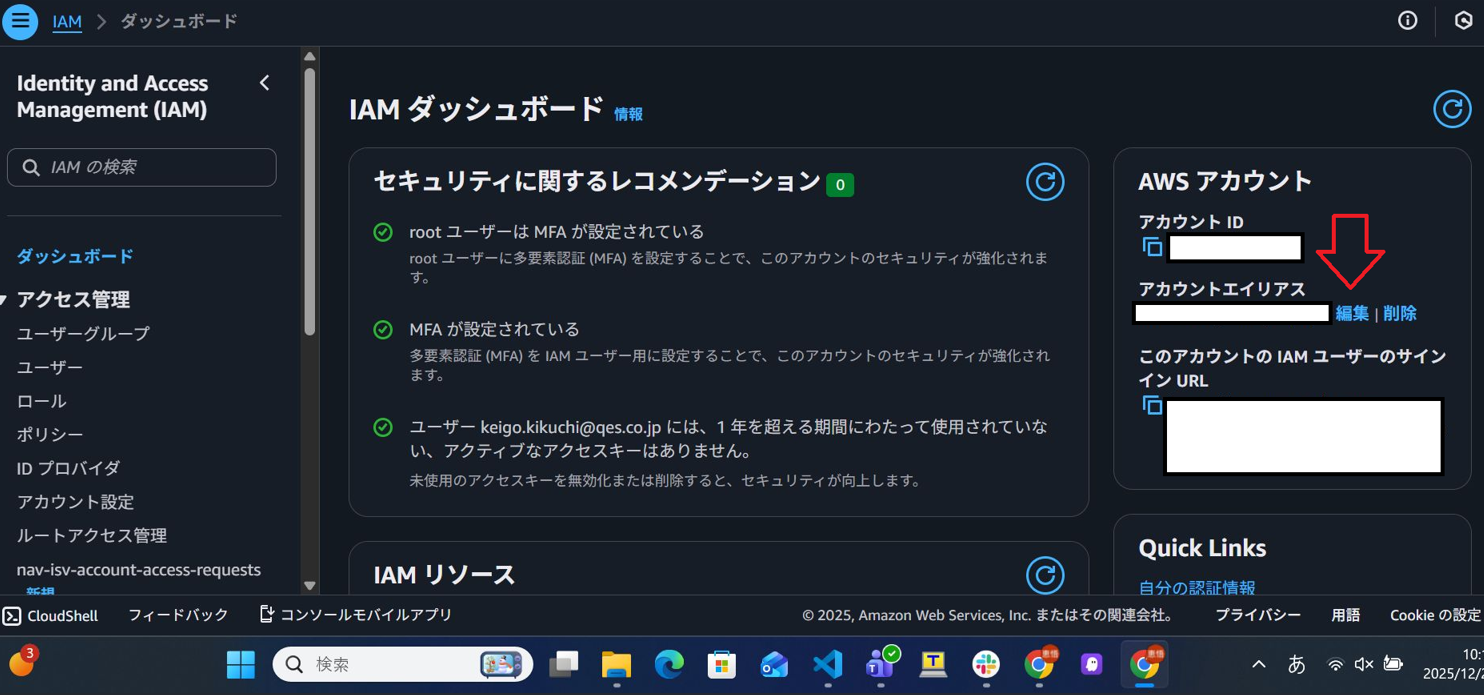This screenshot has width=1484, height=695.
Task: Refresh the IAM dashboard using top refresh icon
Action: coord(1451,108)
